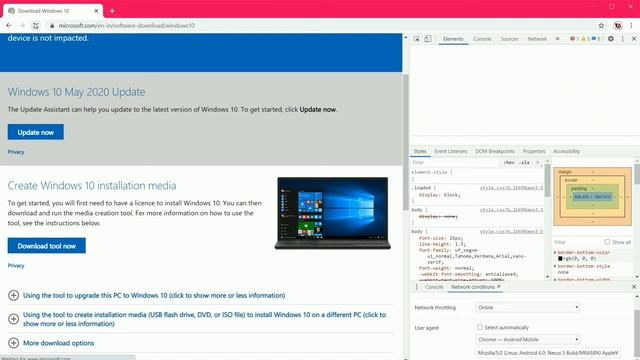Activate the inspect element picker
640x360 pixels.
pyautogui.click(x=417, y=39)
